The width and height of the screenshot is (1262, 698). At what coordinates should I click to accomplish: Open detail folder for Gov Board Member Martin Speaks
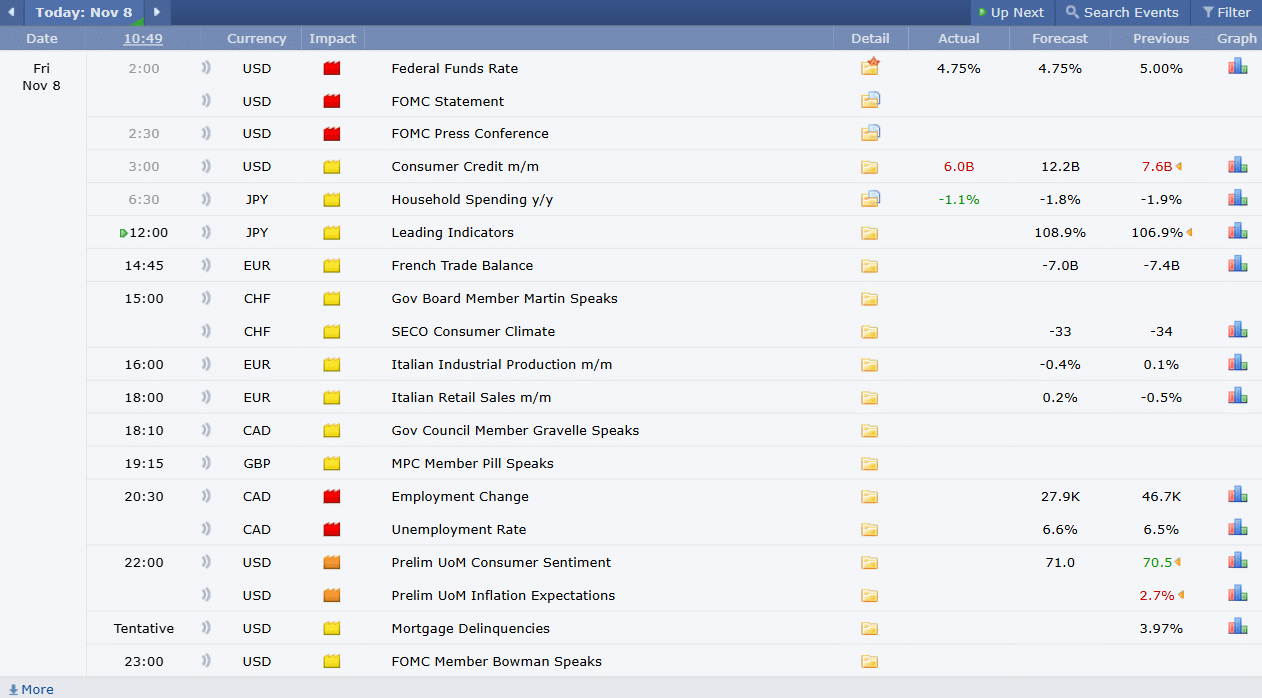click(x=869, y=299)
